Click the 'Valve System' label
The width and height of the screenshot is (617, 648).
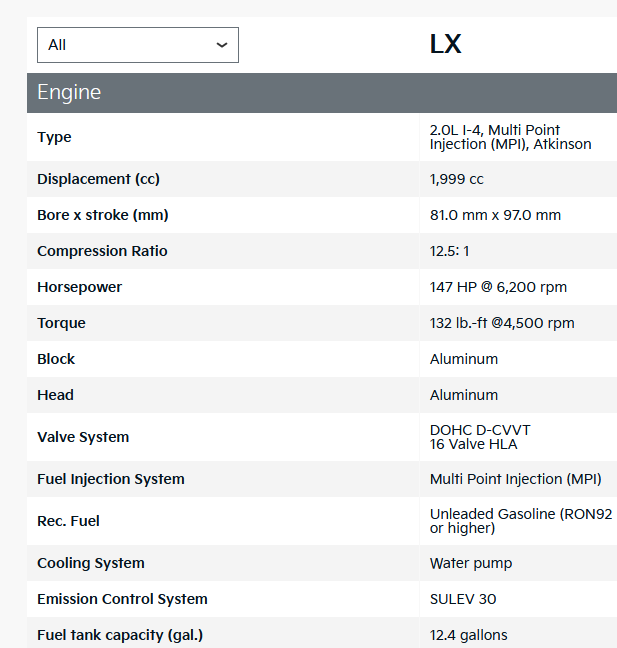click(83, 437)
